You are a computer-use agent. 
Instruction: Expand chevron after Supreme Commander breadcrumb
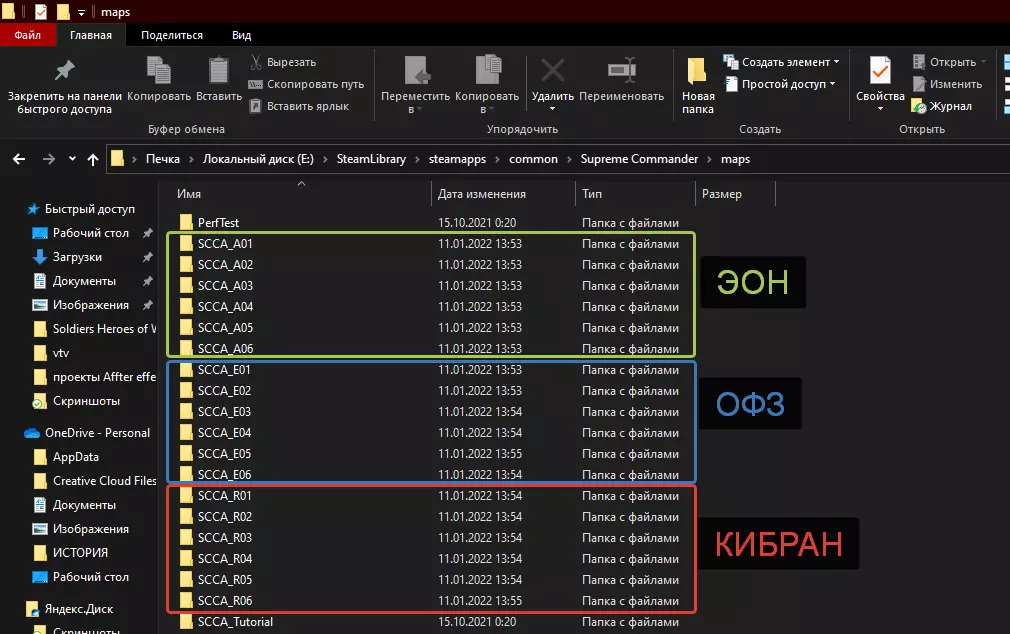[709, 159]
